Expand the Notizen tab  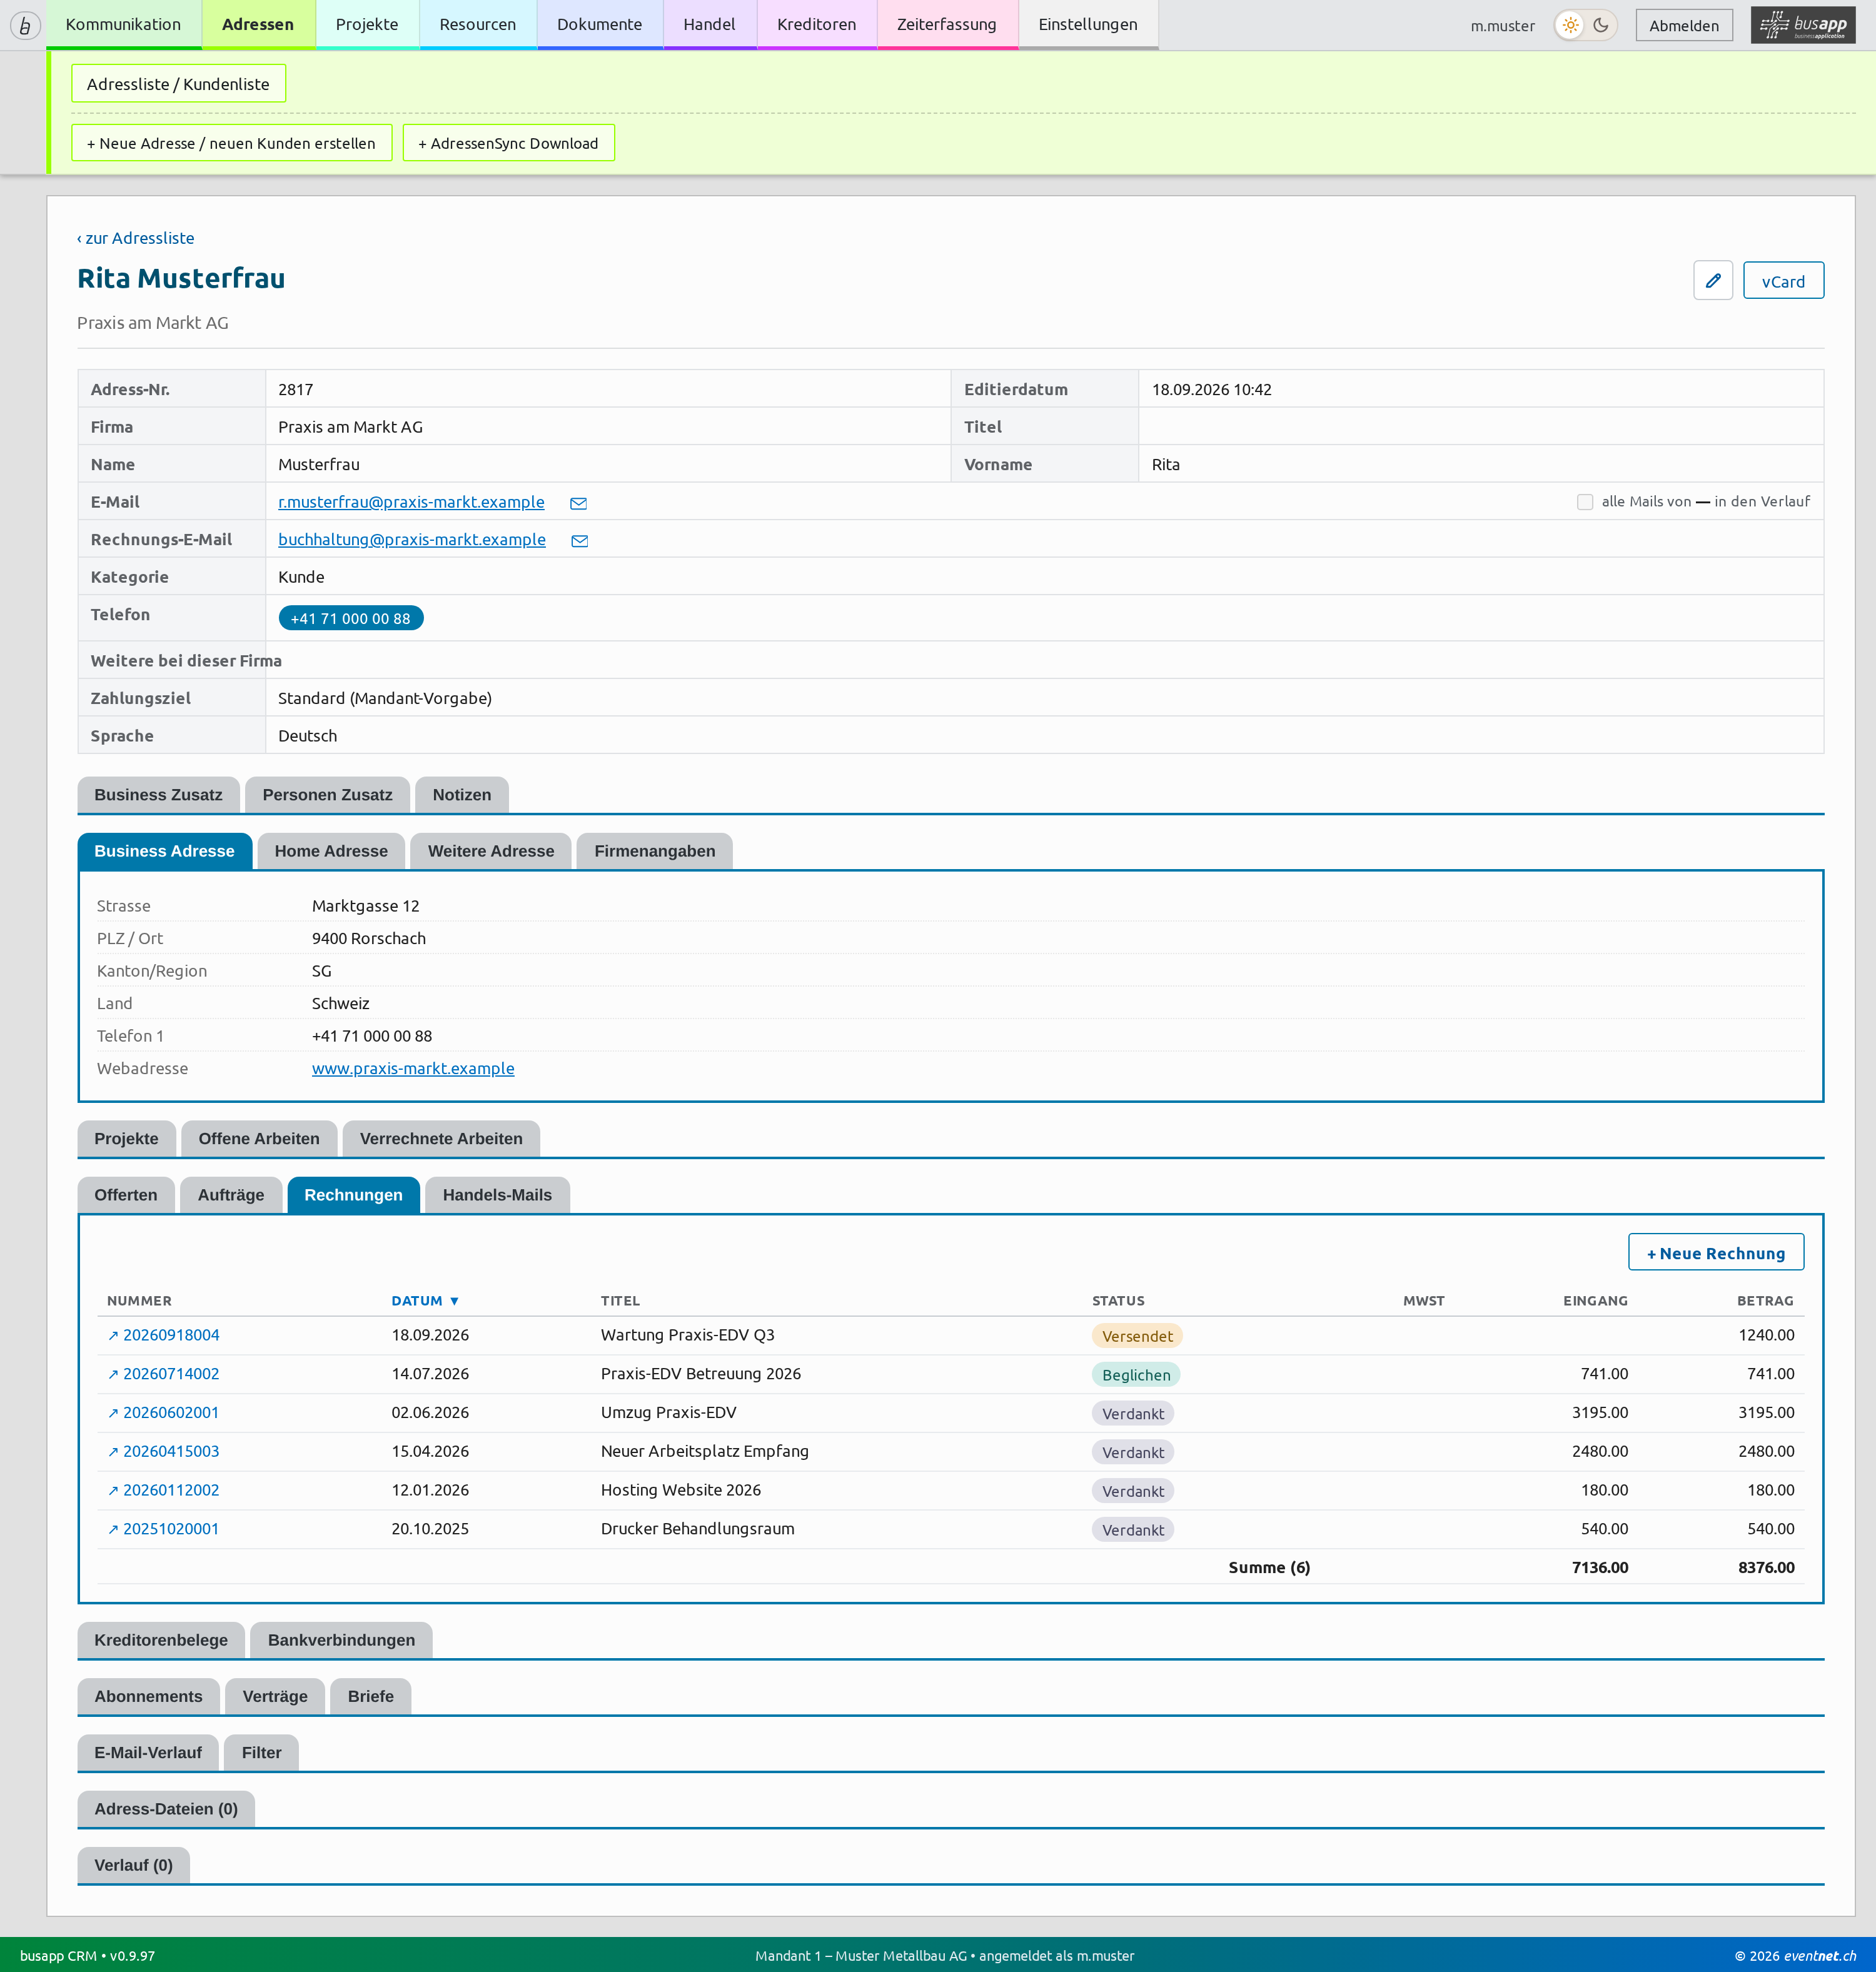(461, 795)
